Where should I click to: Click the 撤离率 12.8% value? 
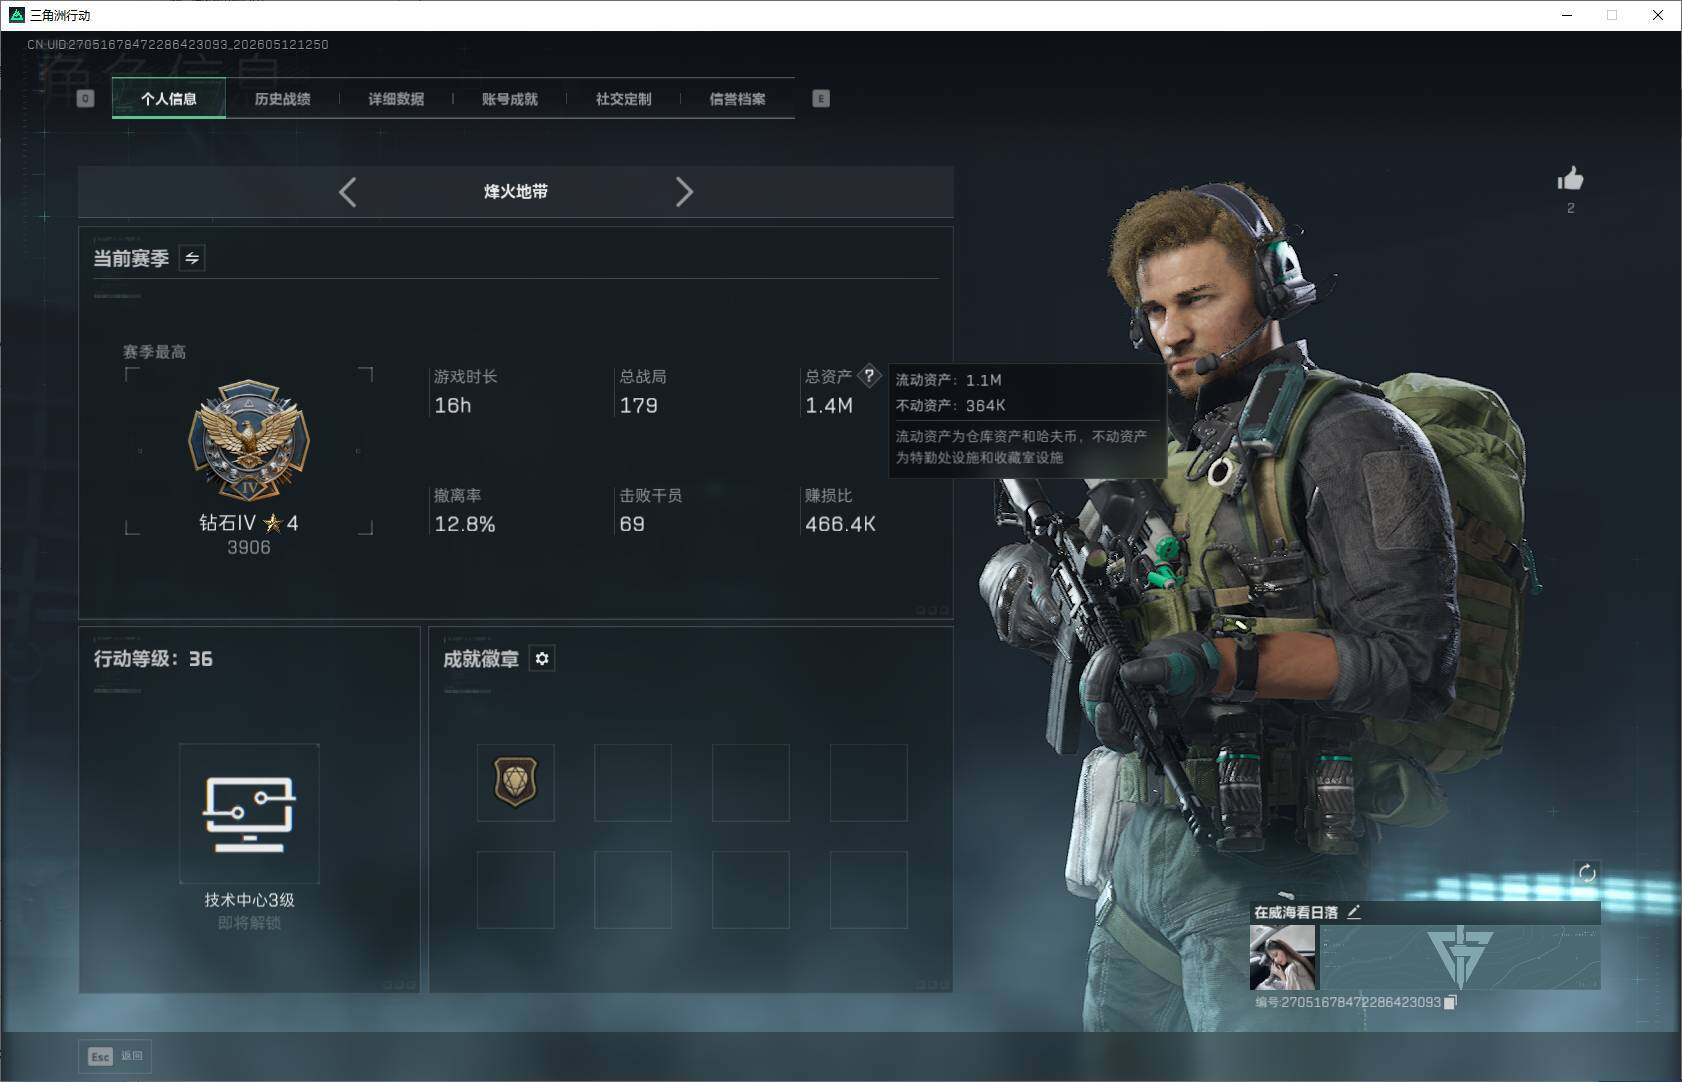coord(465,524)
